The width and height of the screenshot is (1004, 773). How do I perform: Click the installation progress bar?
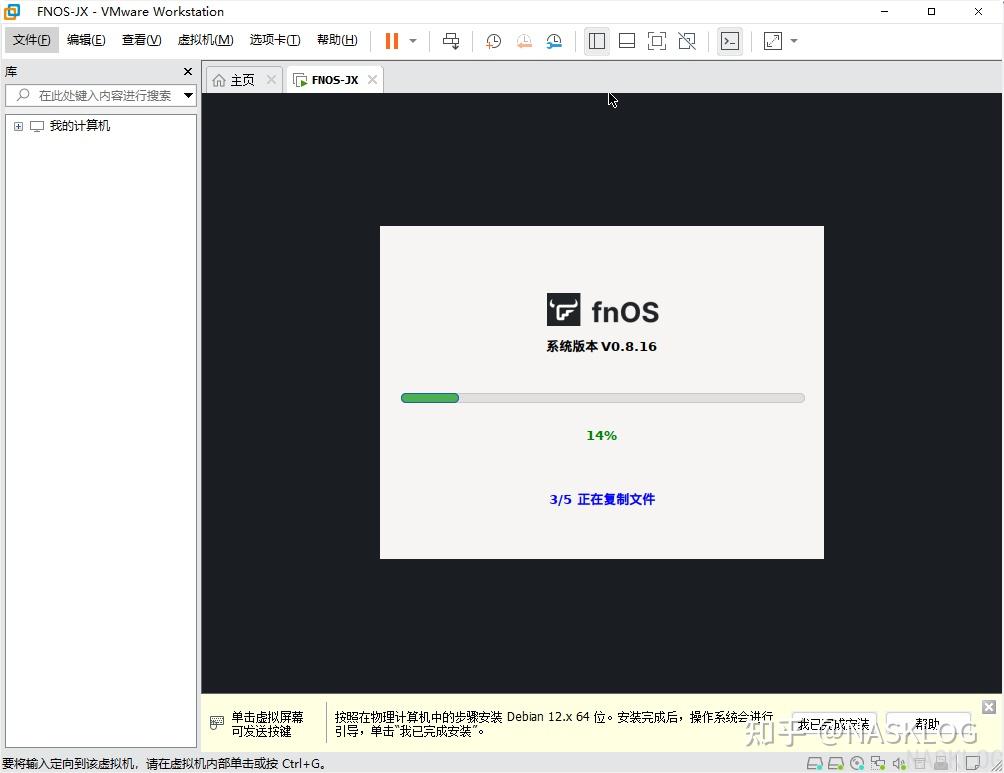(601, 397)
